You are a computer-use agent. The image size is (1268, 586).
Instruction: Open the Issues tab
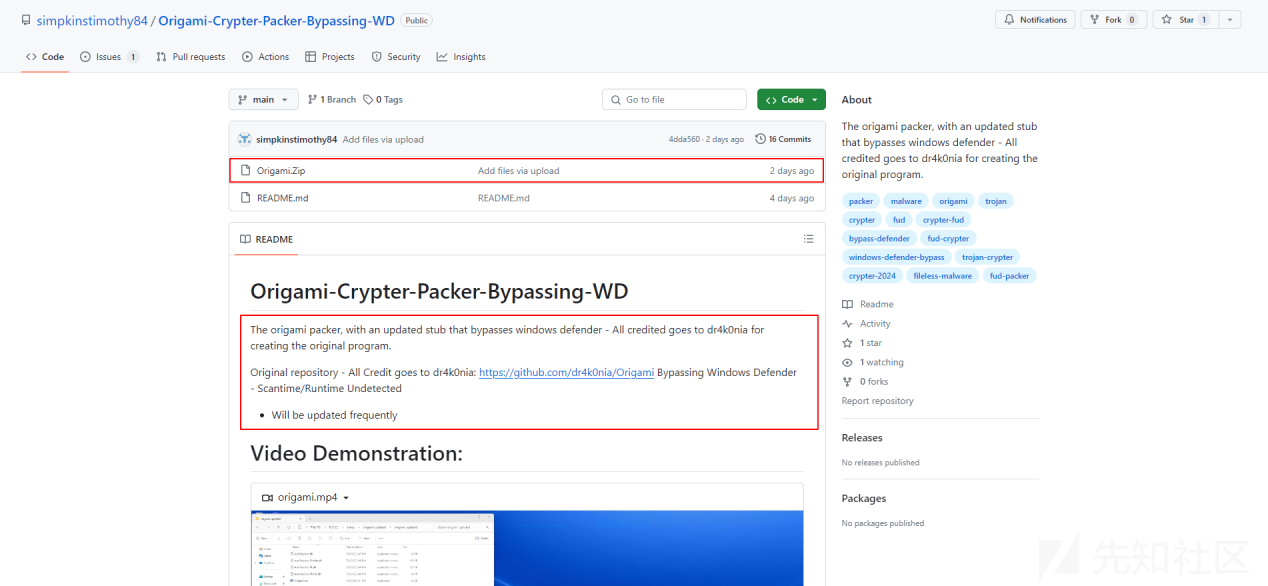click(x=109, y=57)
